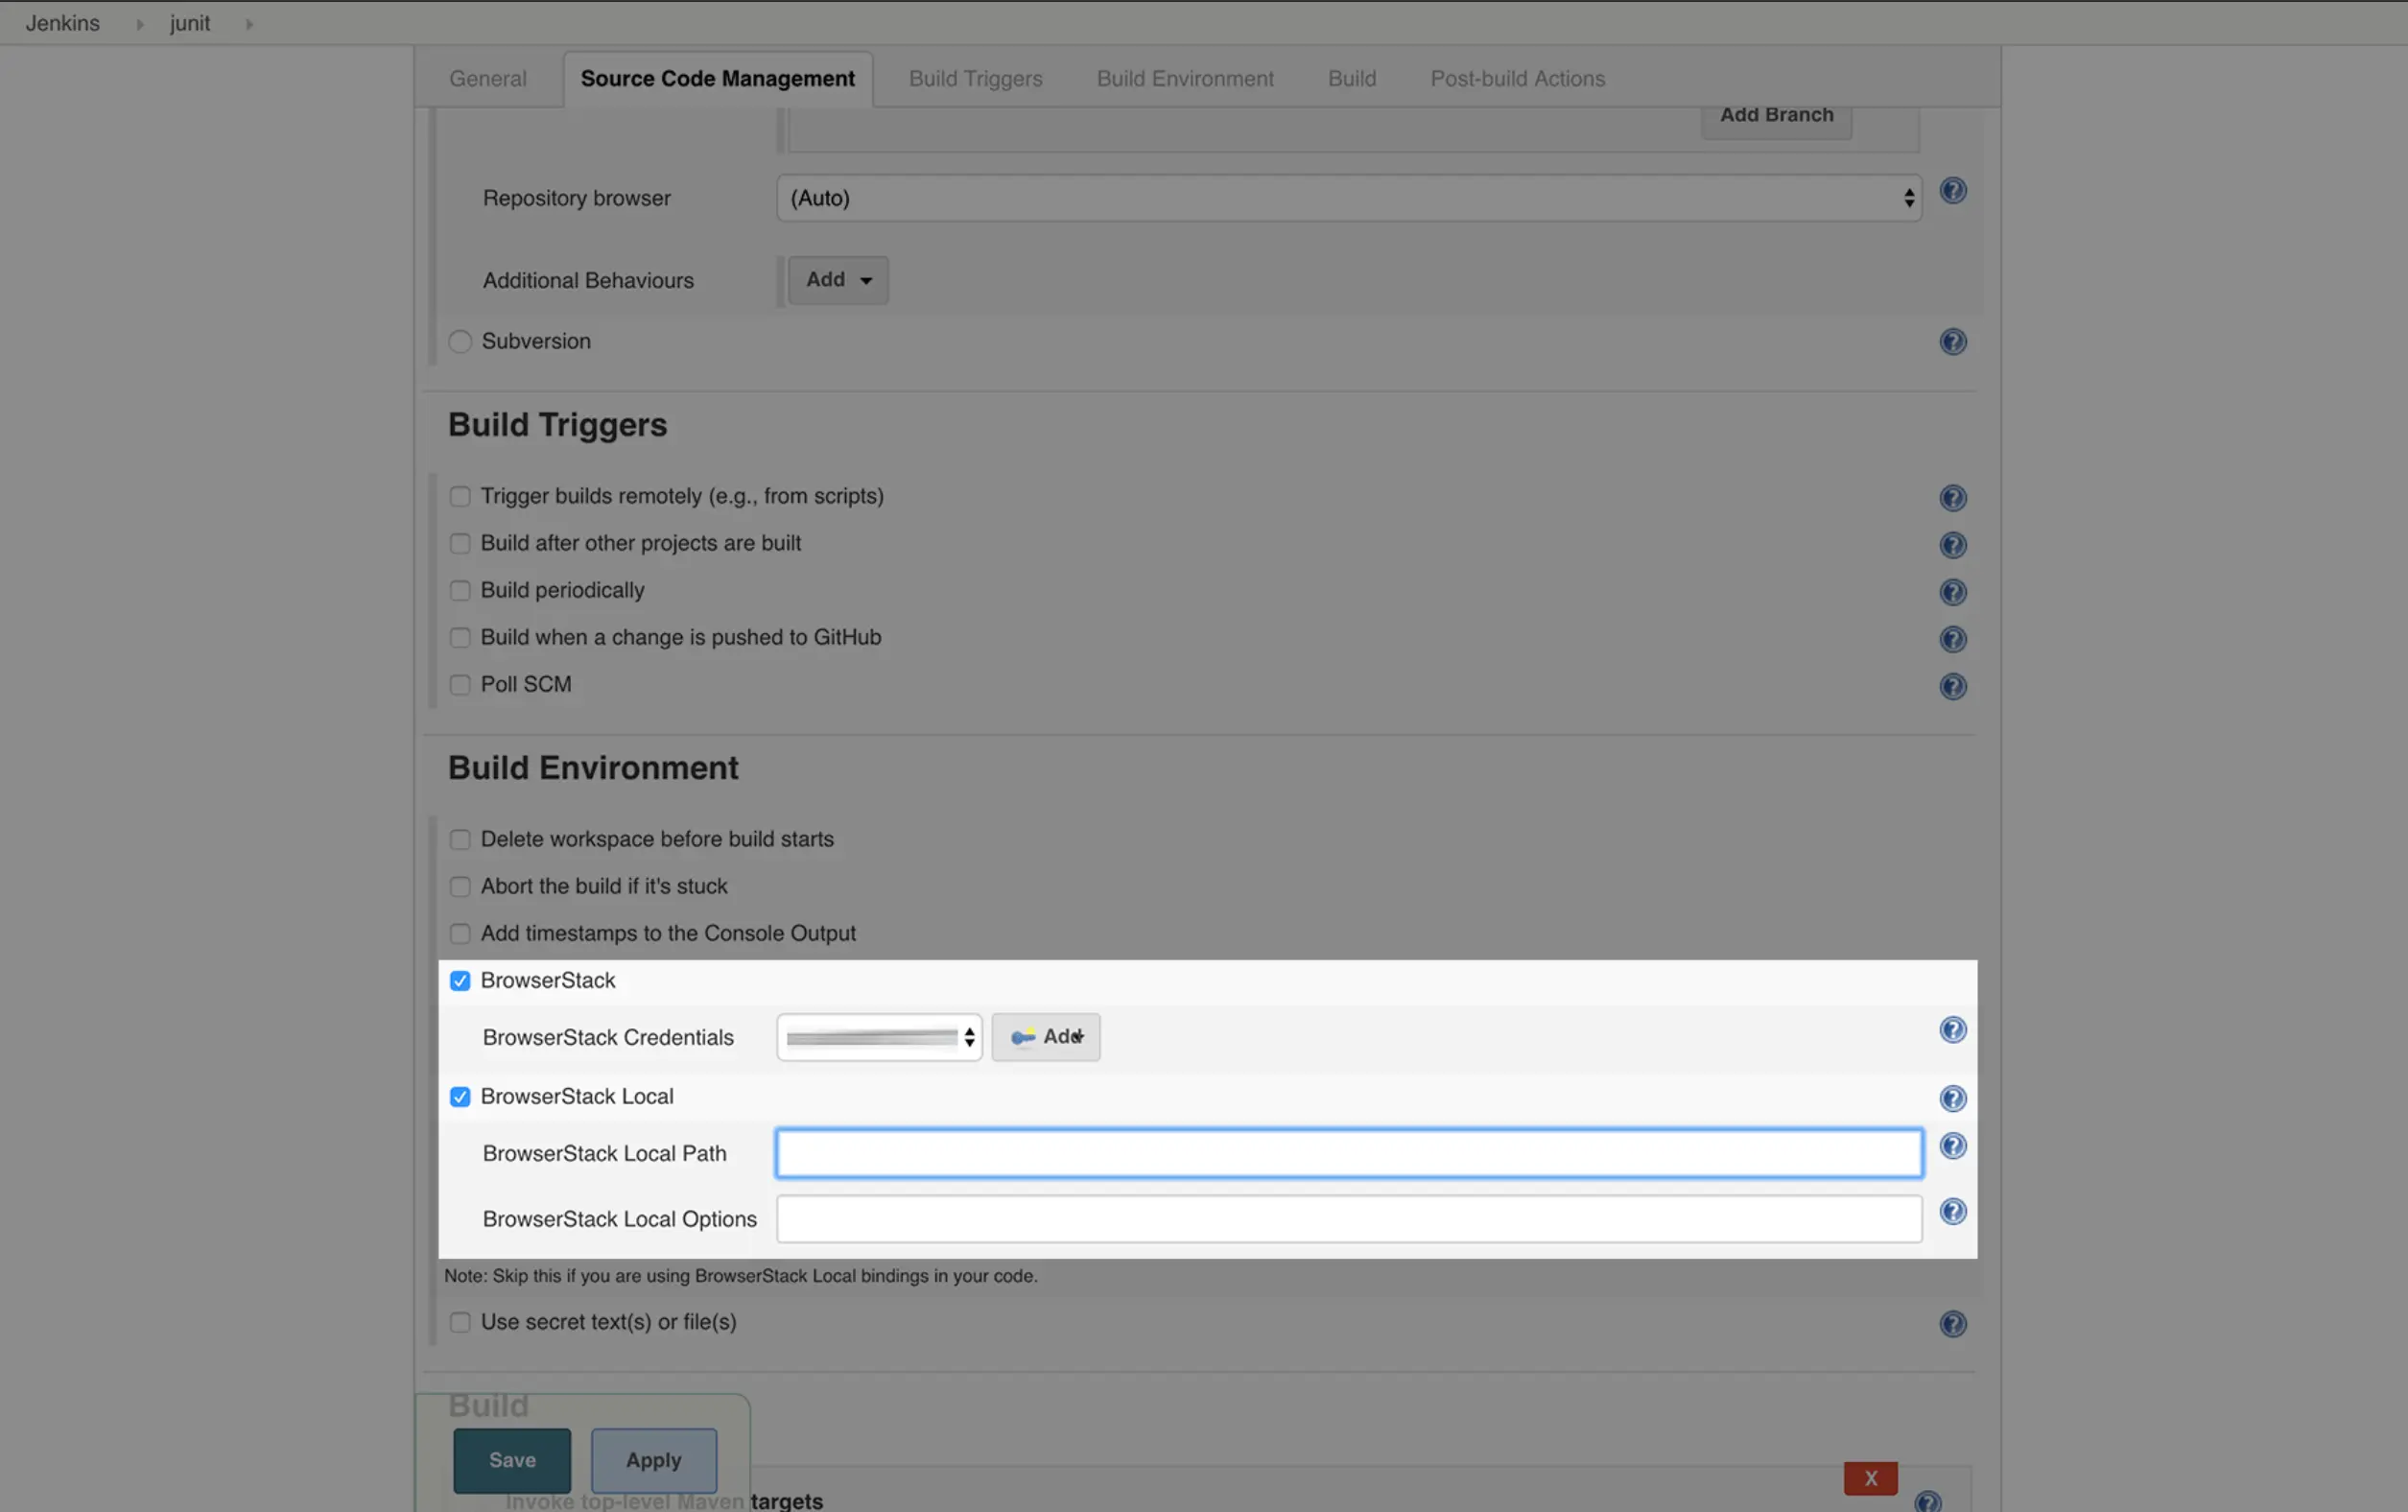Open BrowserStack Credentials select box

[879, 1037]
